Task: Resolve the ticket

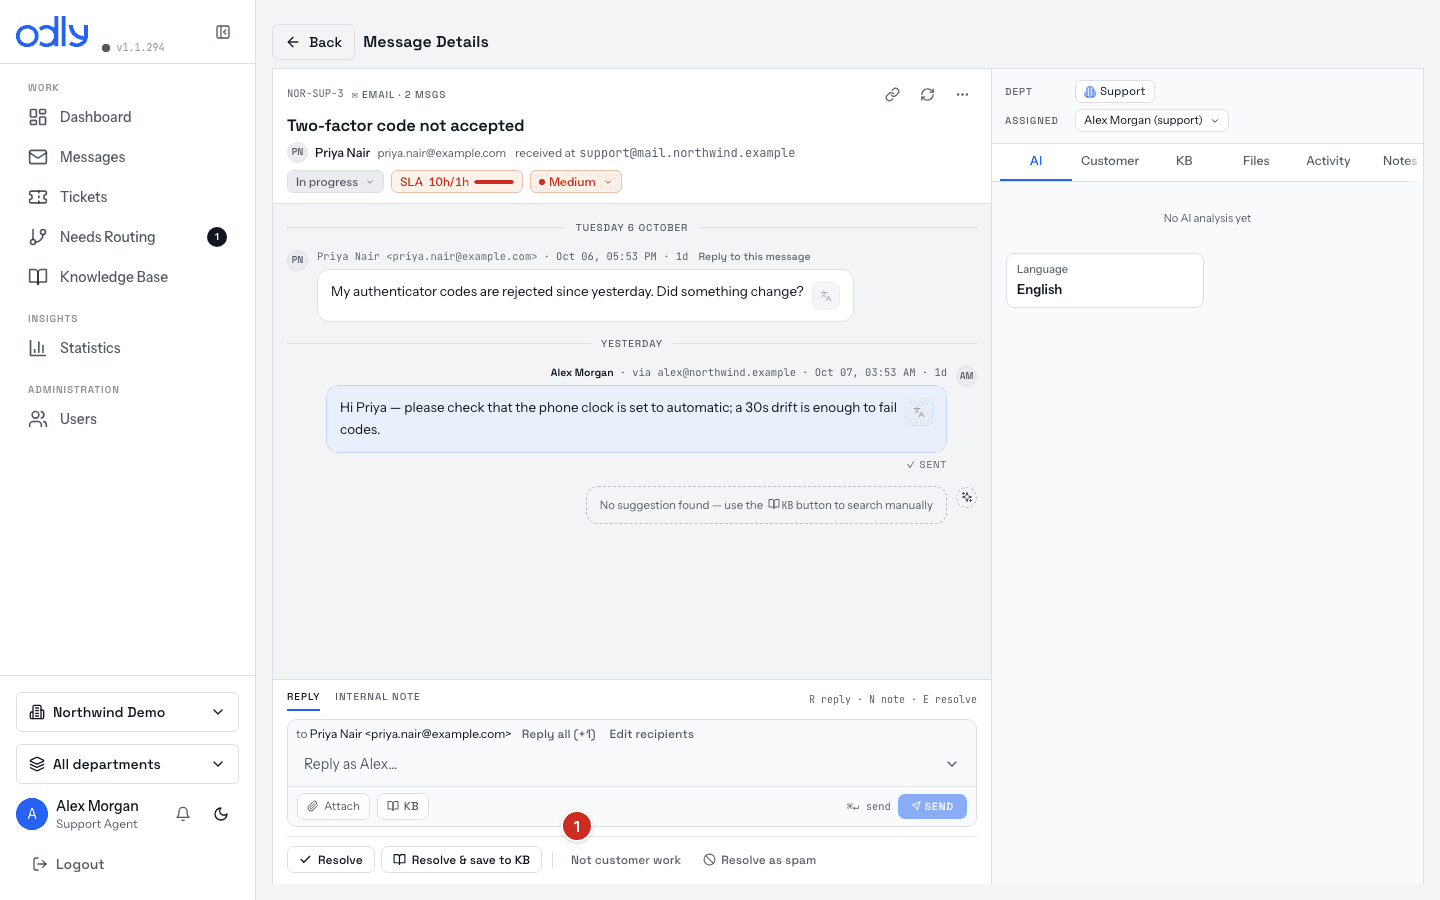Action: pyautogui.click(x=331, y=860)
